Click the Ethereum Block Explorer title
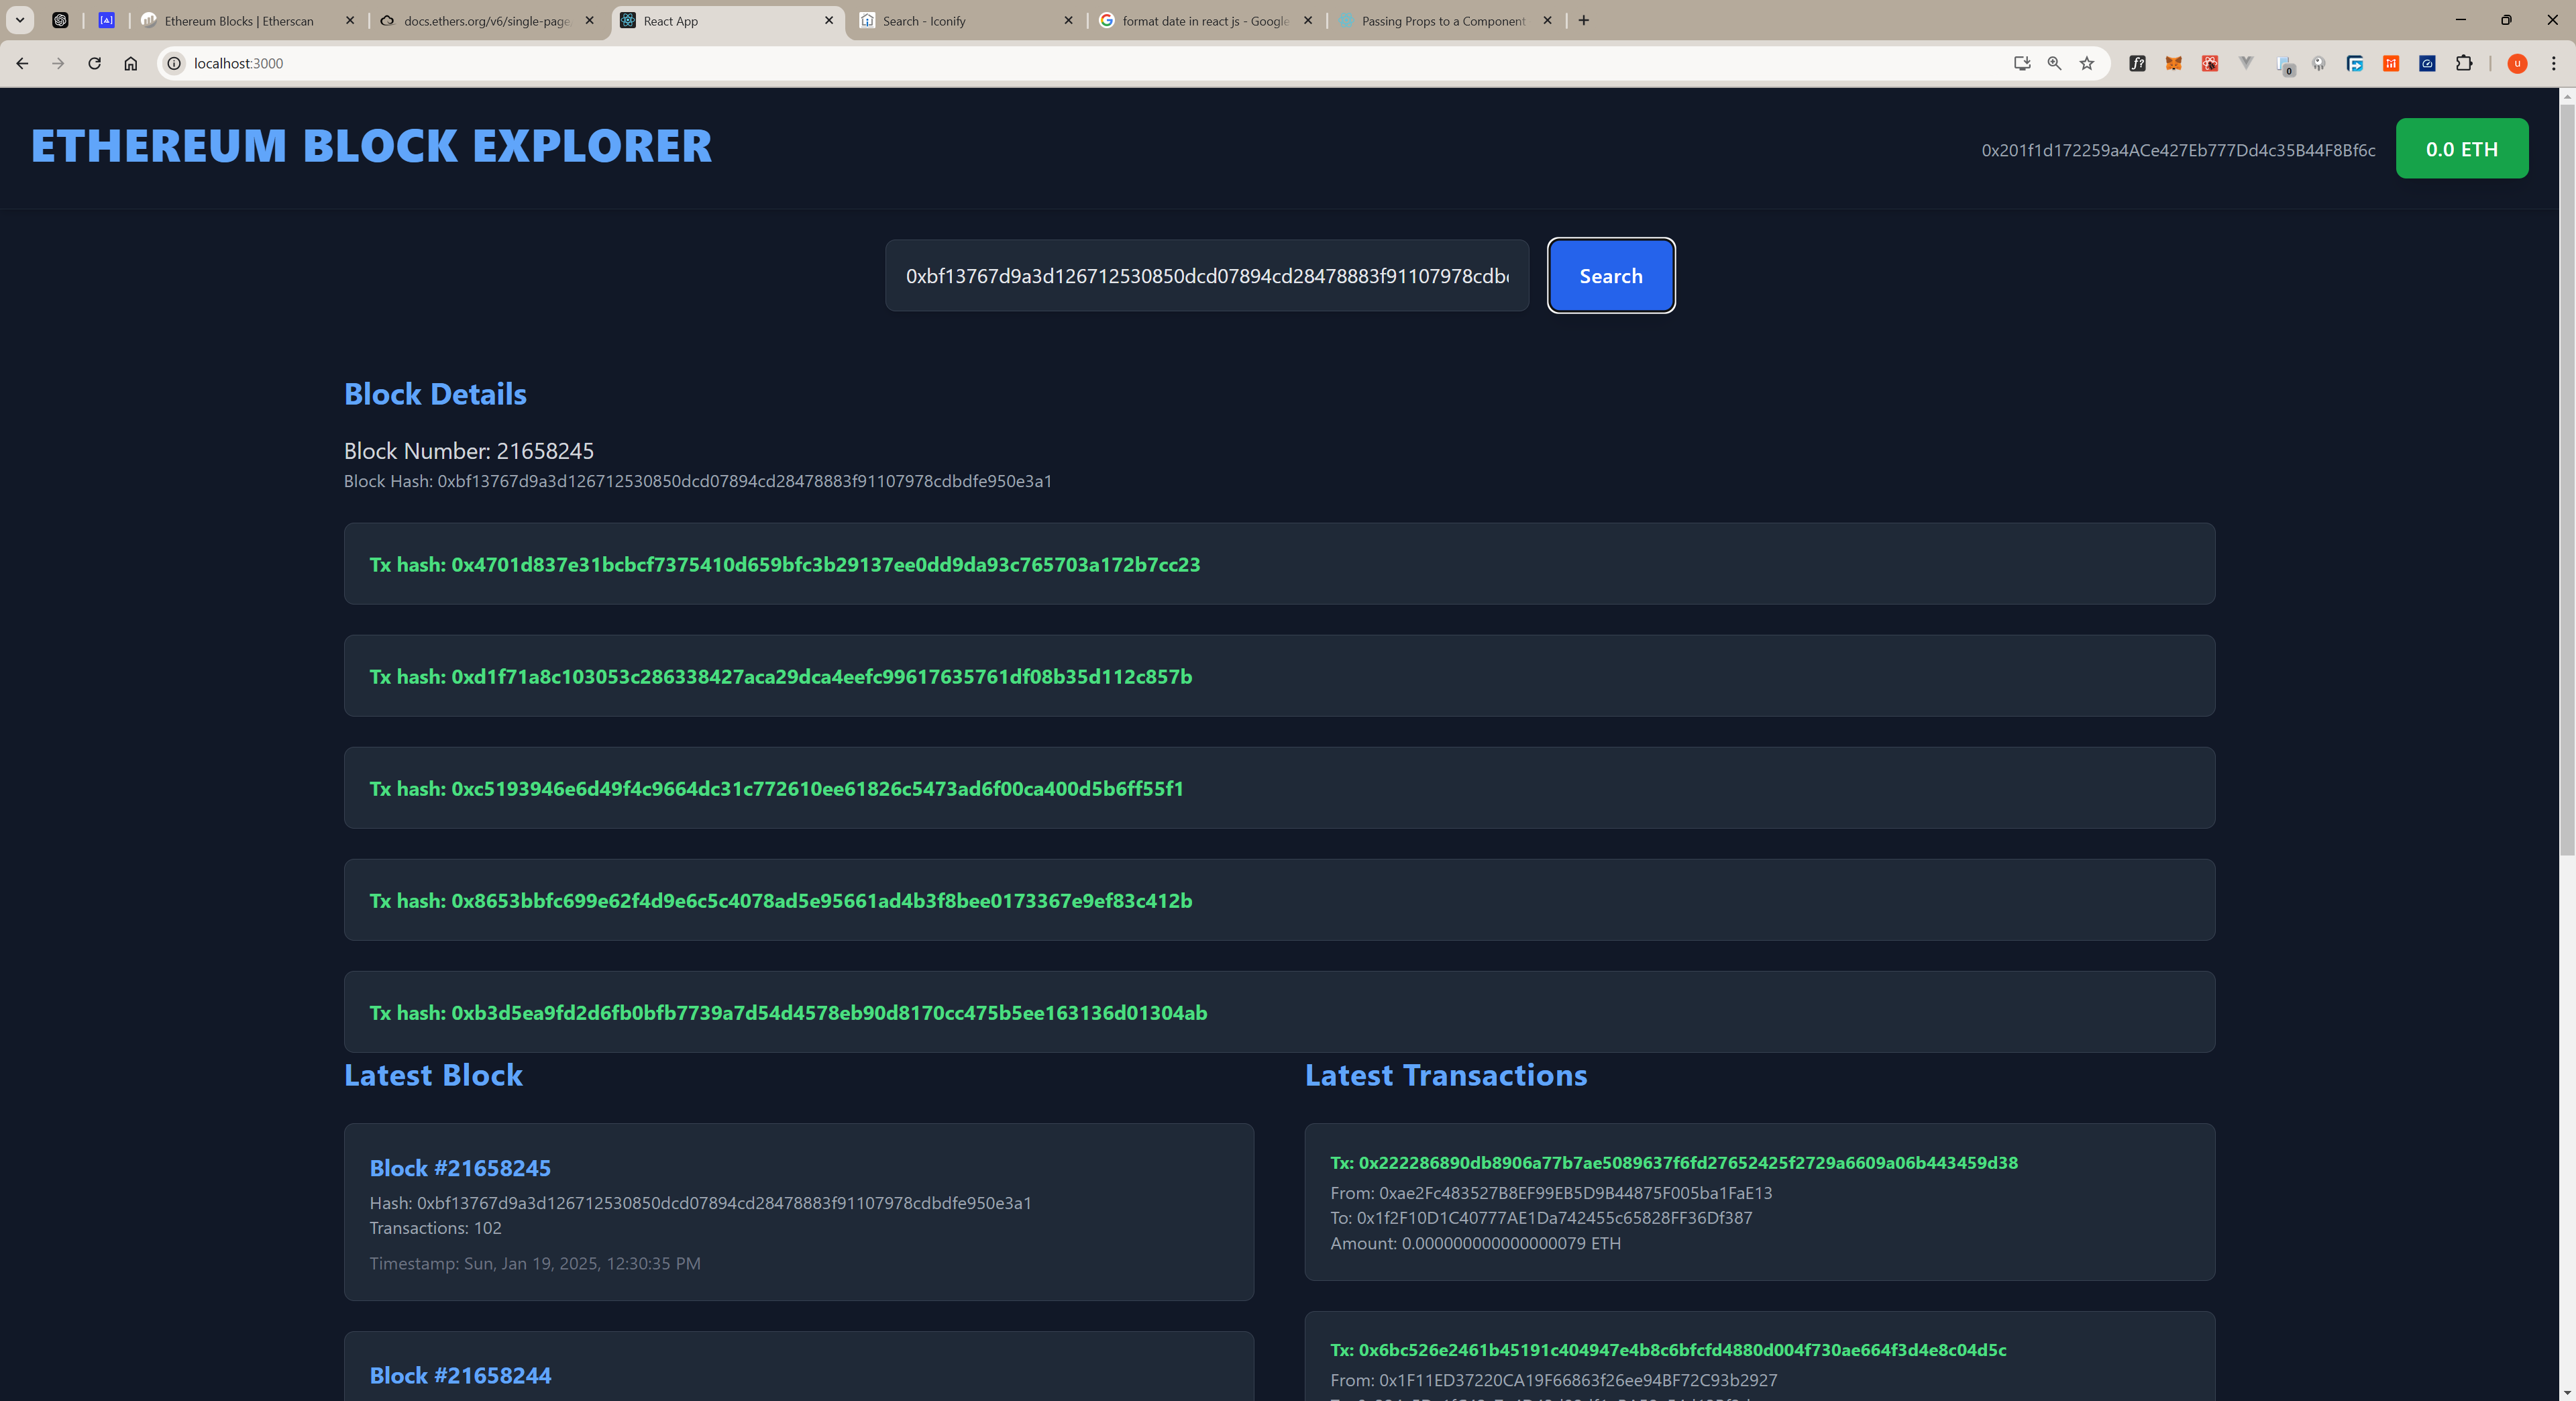Image resolution: width=2576 pixels, height=1401 pixels. [x=371, y=146]
